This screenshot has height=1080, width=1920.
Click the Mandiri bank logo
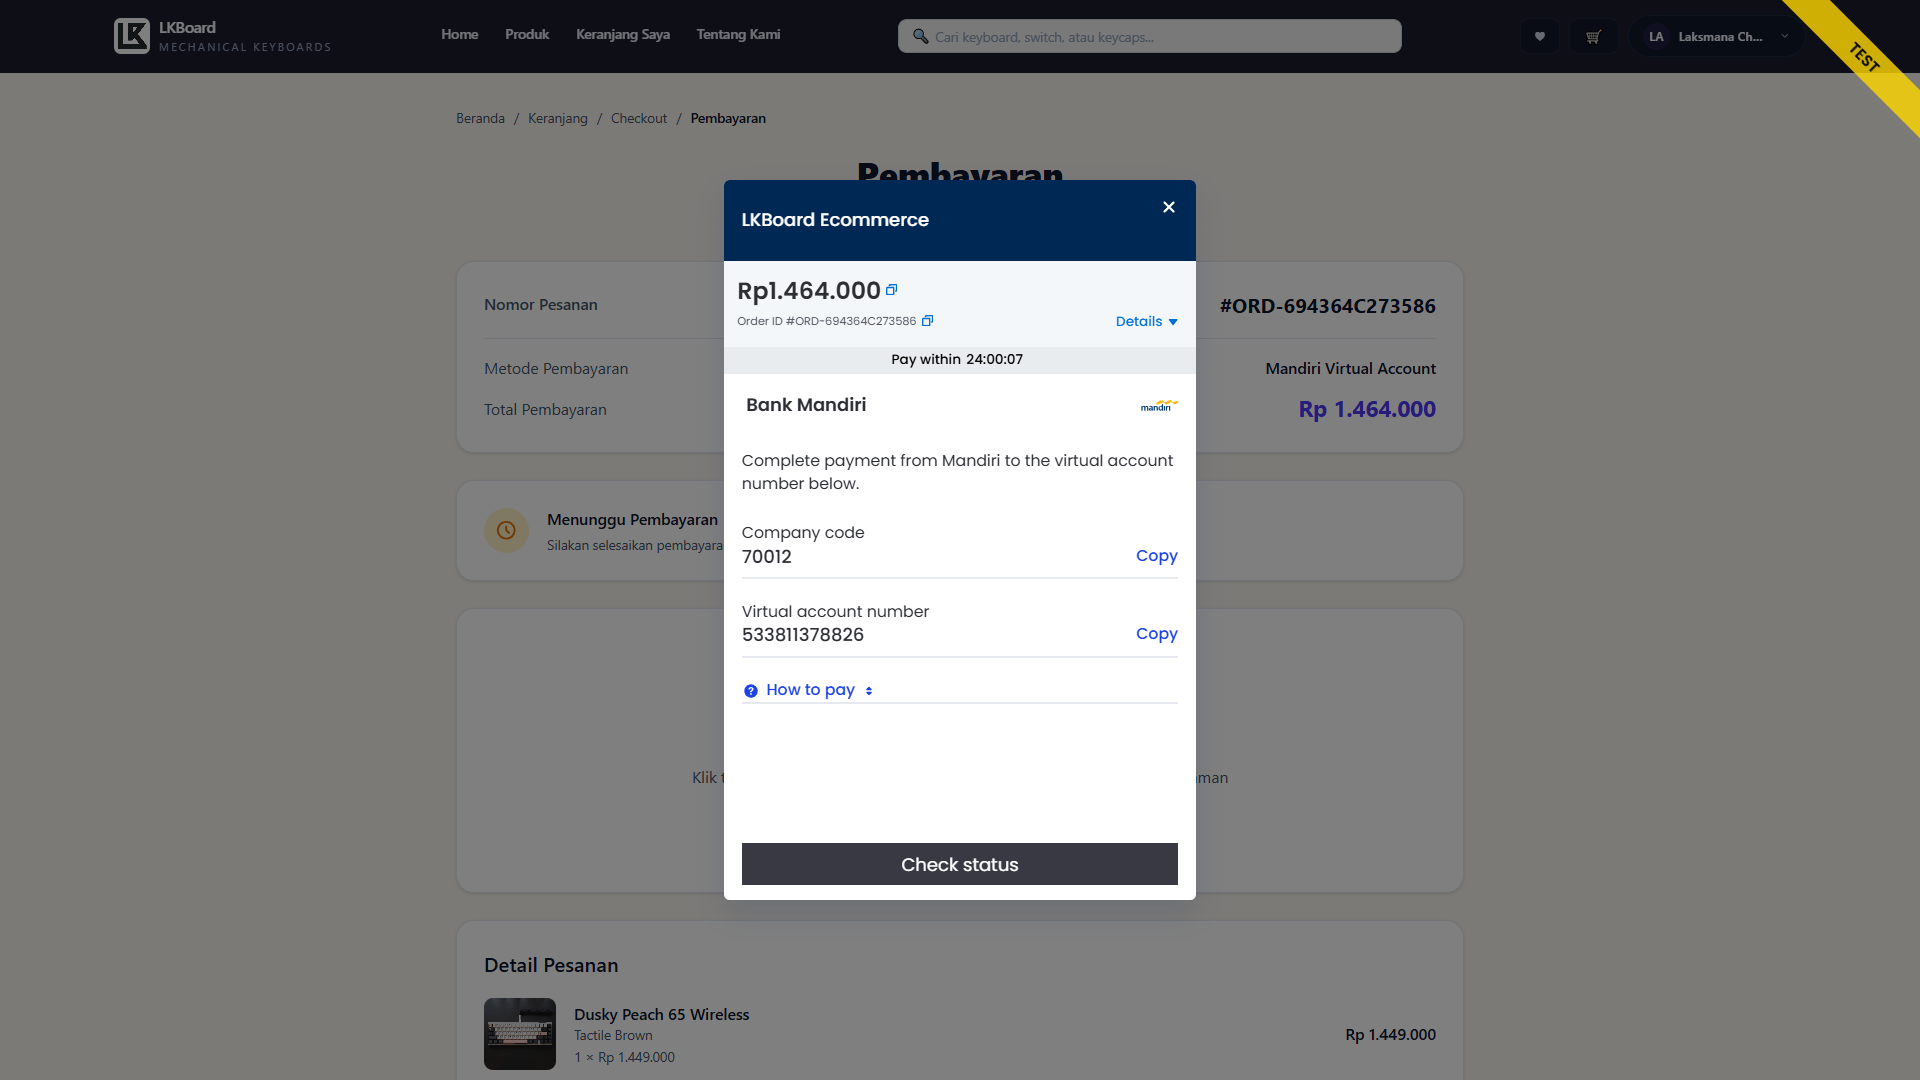pyautogui.click(x=1157, y=406)
